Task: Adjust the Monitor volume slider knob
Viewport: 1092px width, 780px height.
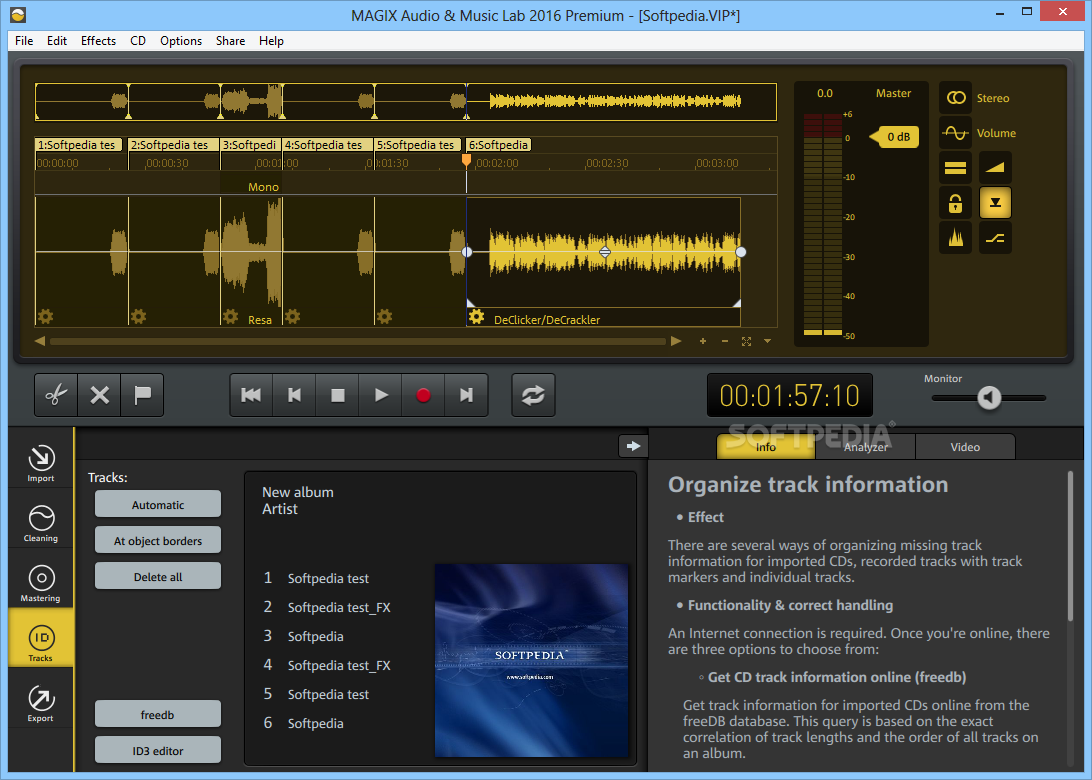Action: (x=989, y=398)
